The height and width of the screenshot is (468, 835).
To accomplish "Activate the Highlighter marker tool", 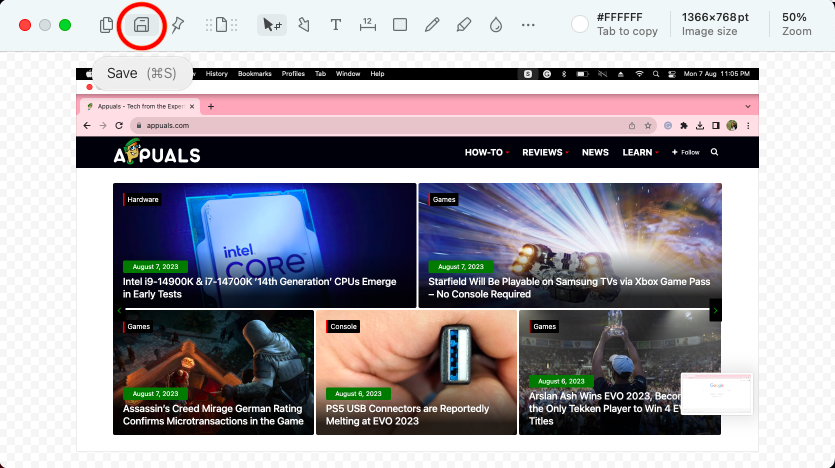I will pos(464,25).
